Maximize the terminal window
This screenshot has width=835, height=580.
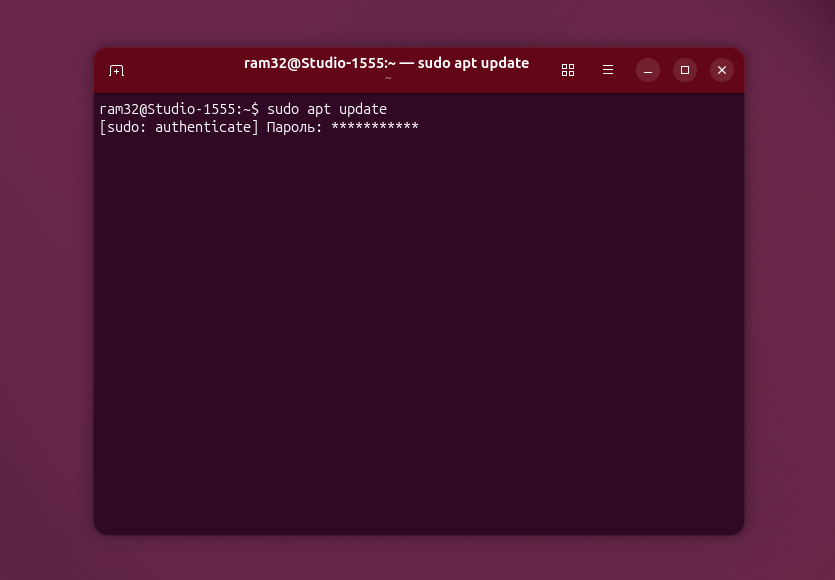(685, 70)
